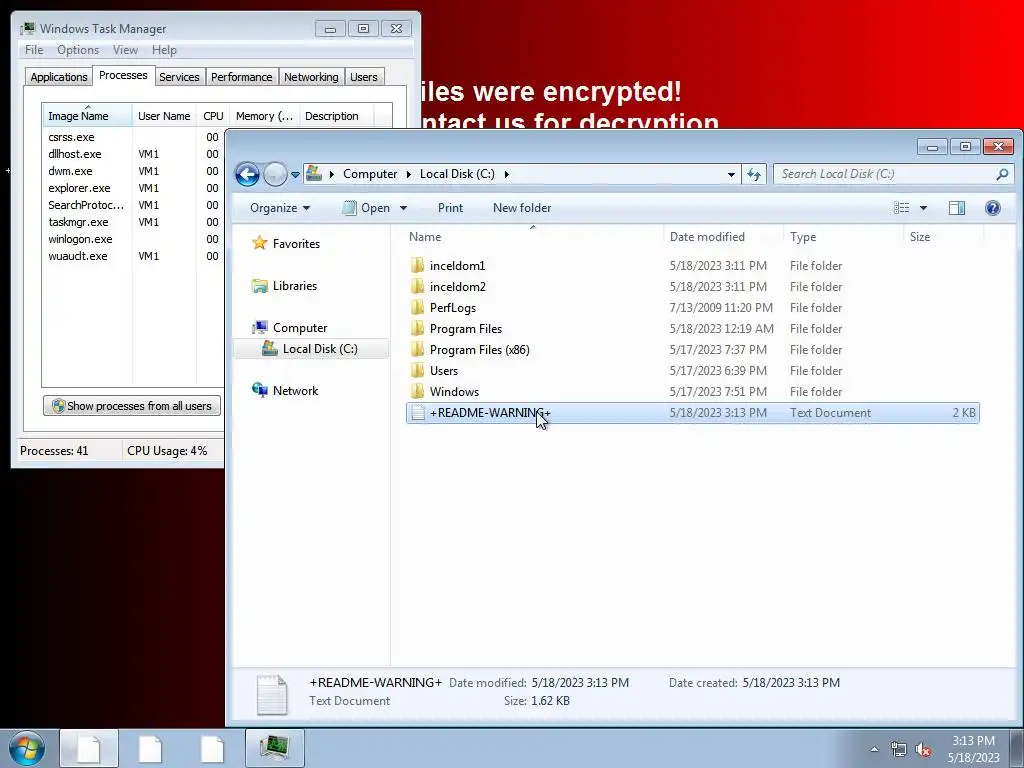Screen dimensions: 1024x768
Task: Click the Windows folder icon
Action: click(418, 391)
